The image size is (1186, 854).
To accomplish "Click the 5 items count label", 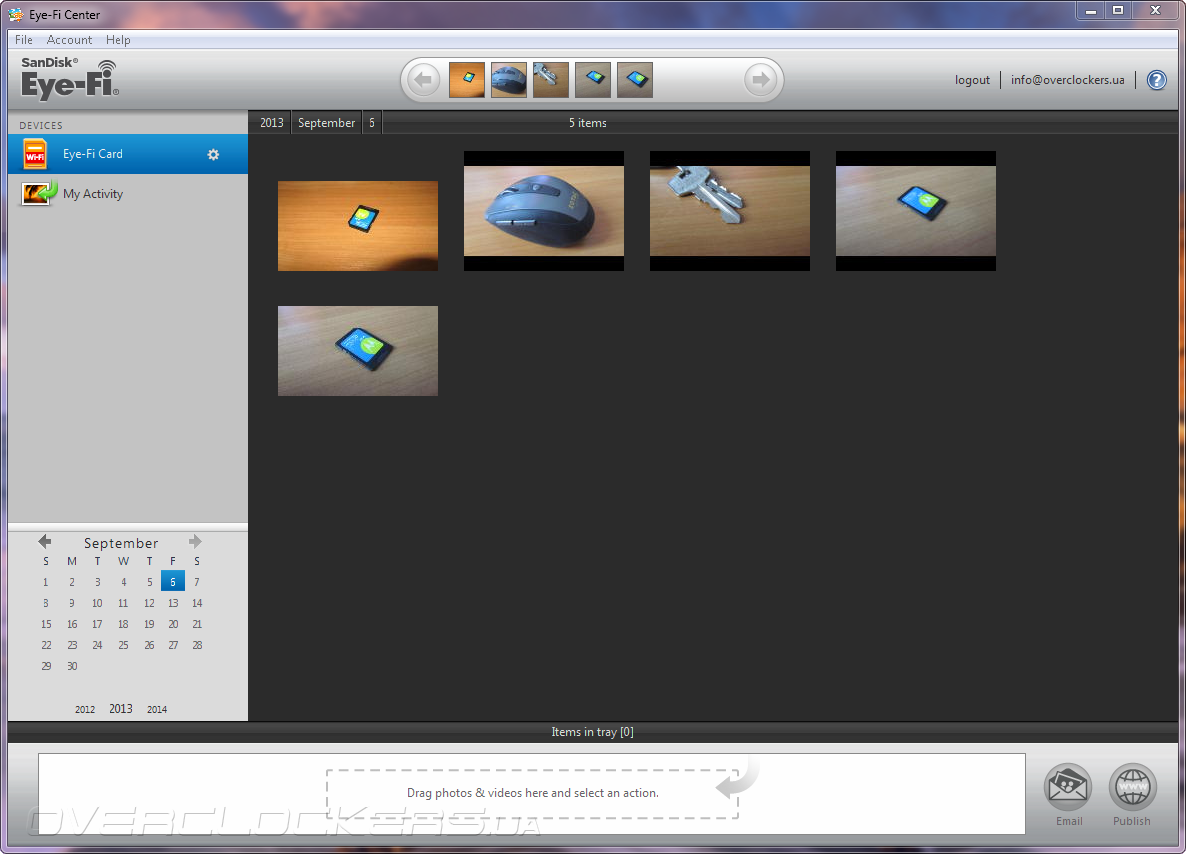I will coord(588,123).
